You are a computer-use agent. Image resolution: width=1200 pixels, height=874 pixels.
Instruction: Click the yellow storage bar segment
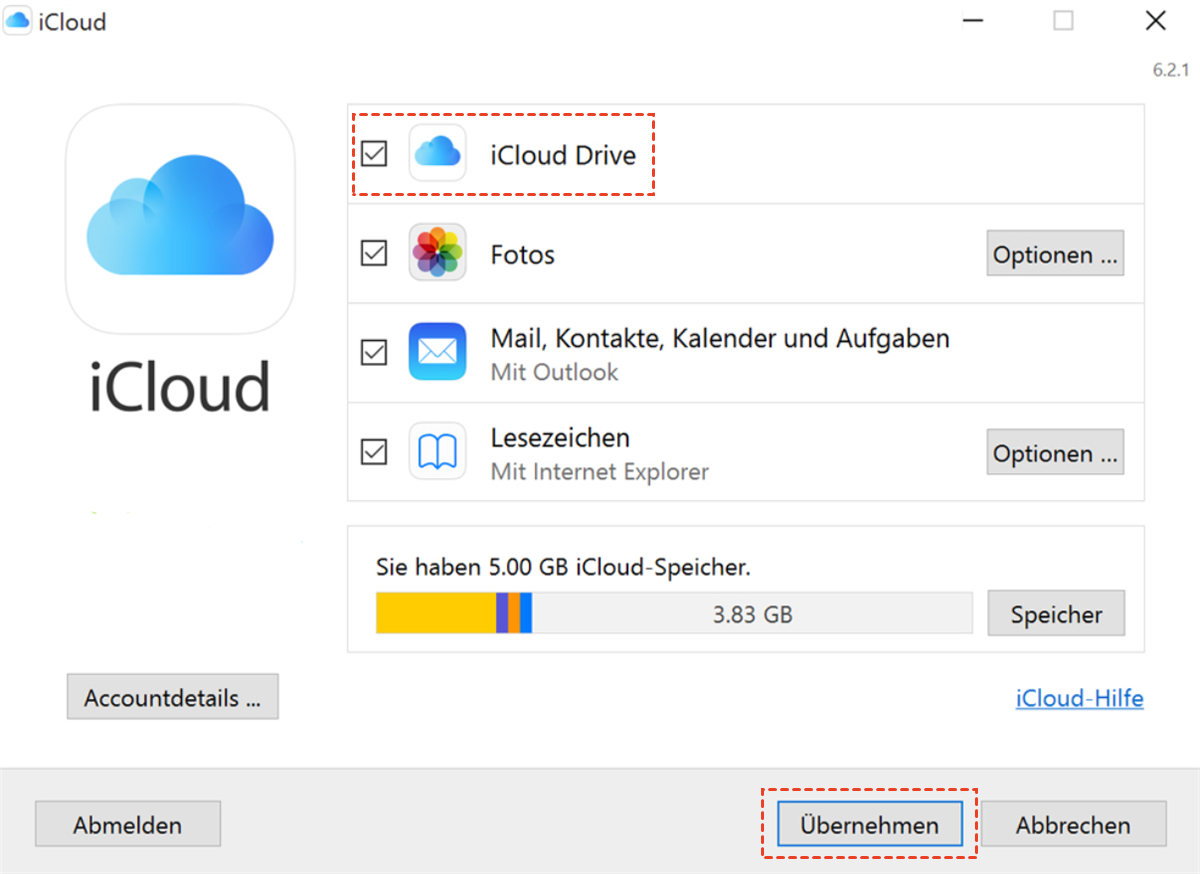pos(435,613)
